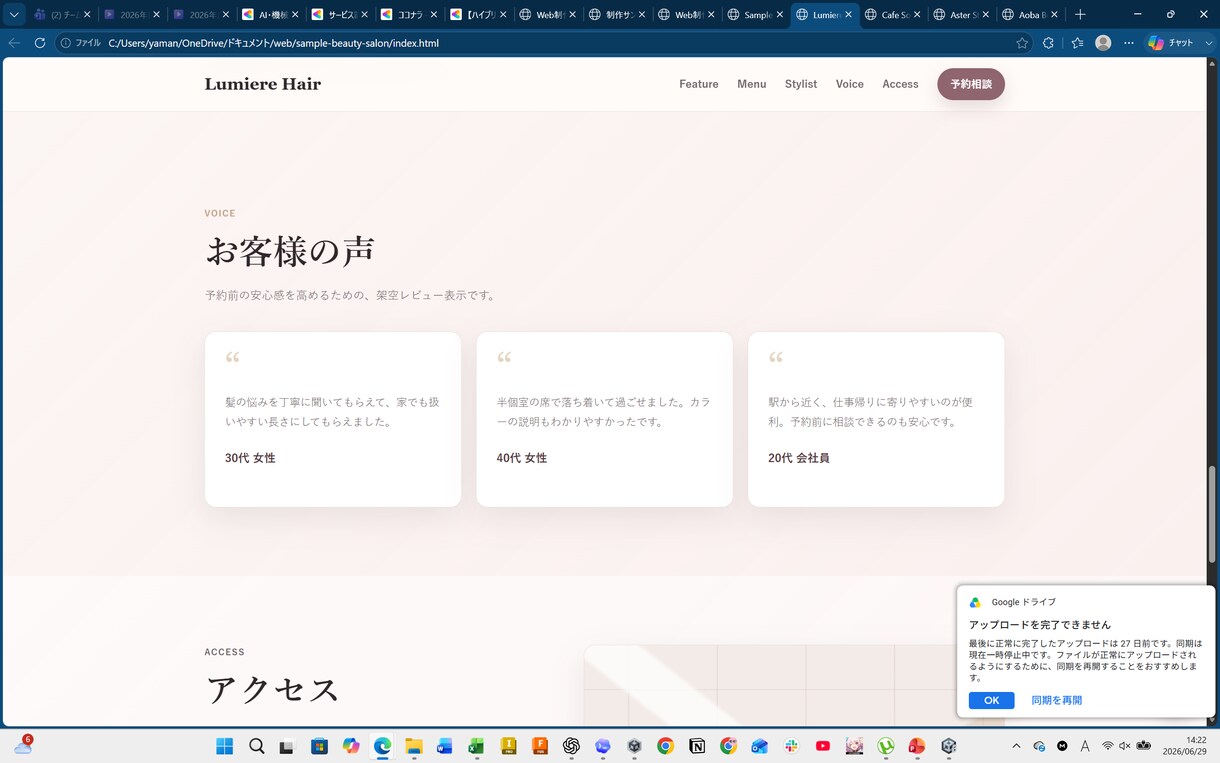Screen dimensions: 1220x763
Task: Open Task View in taskbar
Action: pyautogui.click(x=287, y=746)
